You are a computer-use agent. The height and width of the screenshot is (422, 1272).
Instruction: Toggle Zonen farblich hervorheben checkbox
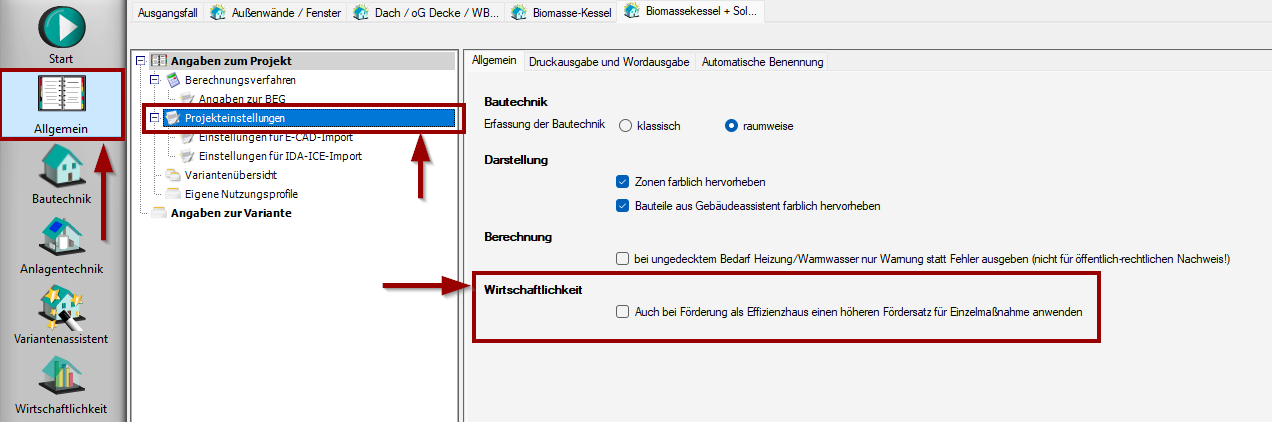click(x=623, y=182)
